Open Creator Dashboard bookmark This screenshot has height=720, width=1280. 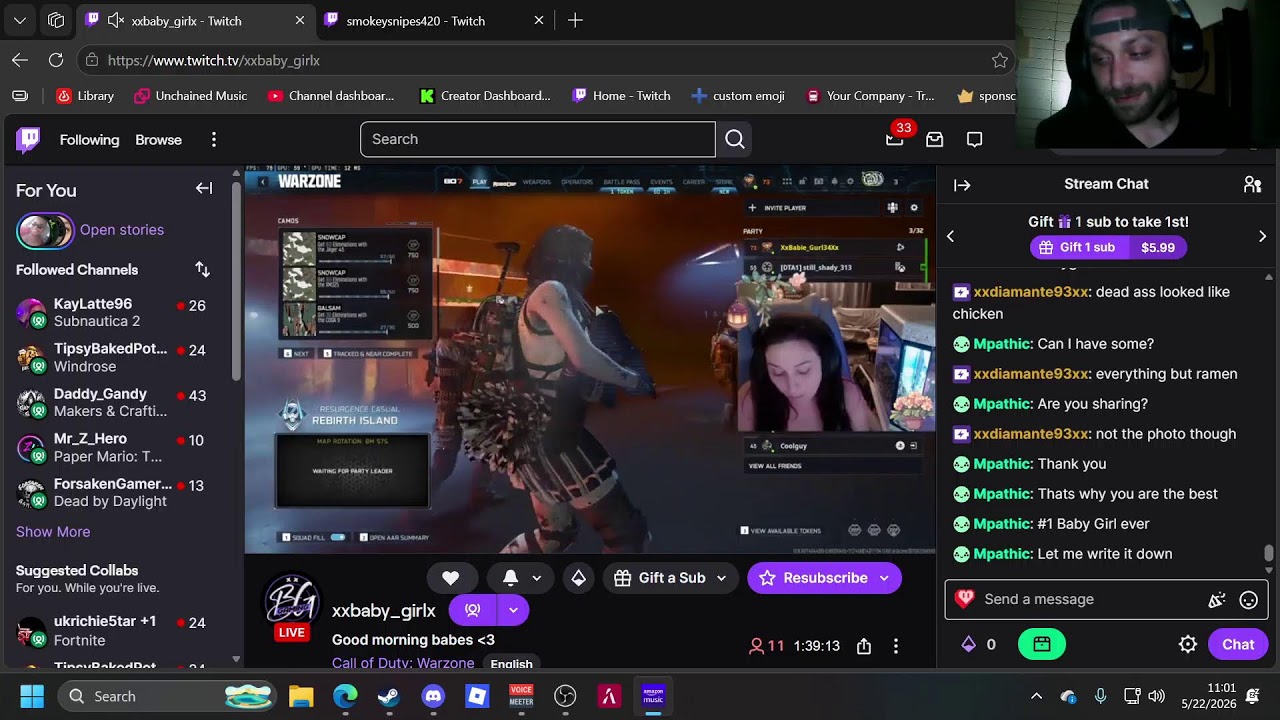click(485, 96)
